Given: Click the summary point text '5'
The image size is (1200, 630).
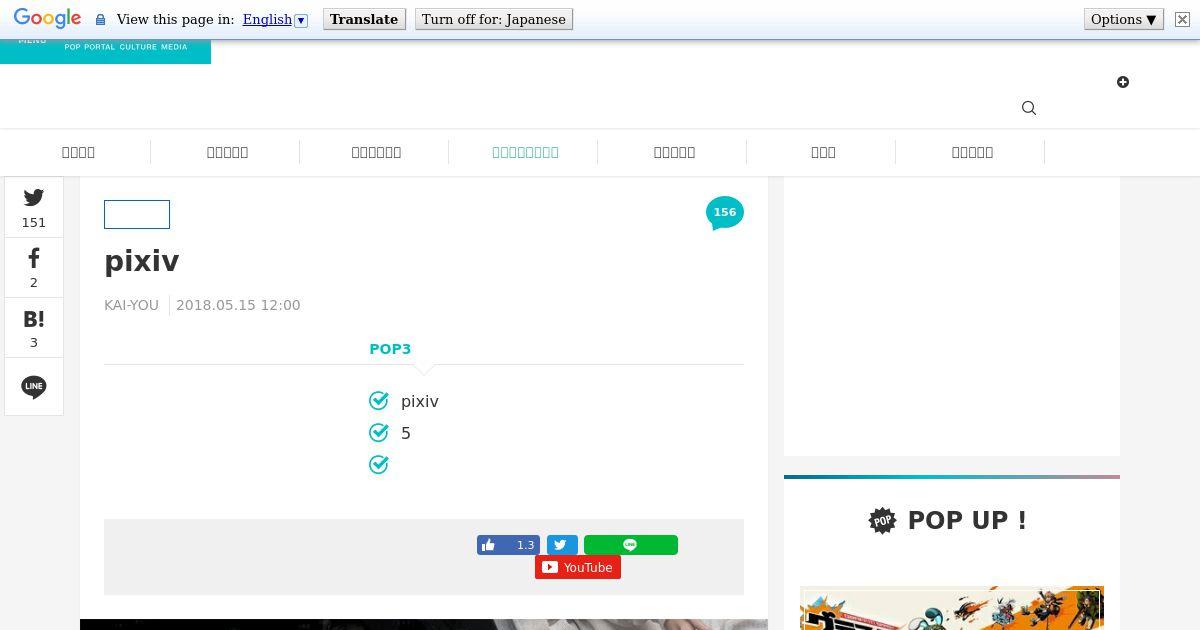Looking at the screenshot, I should (406, 433).
